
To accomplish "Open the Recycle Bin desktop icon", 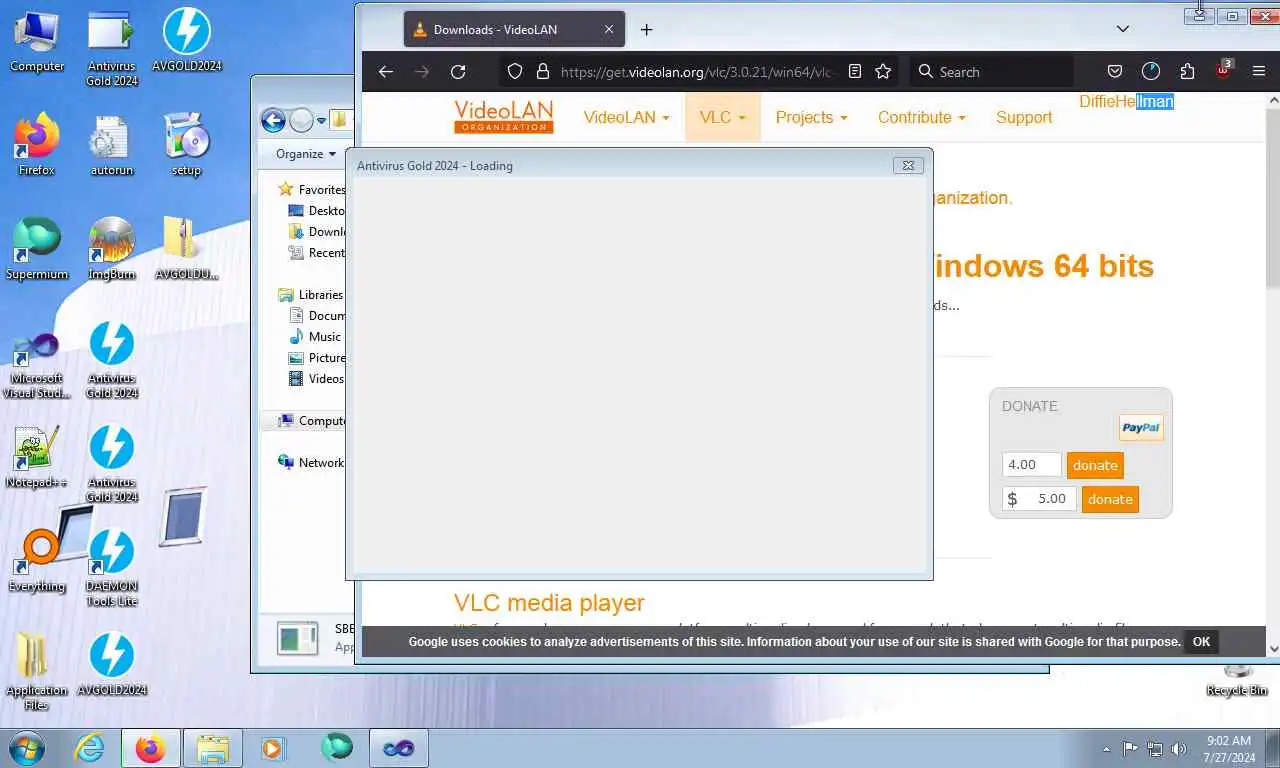I will (1237, 680).
